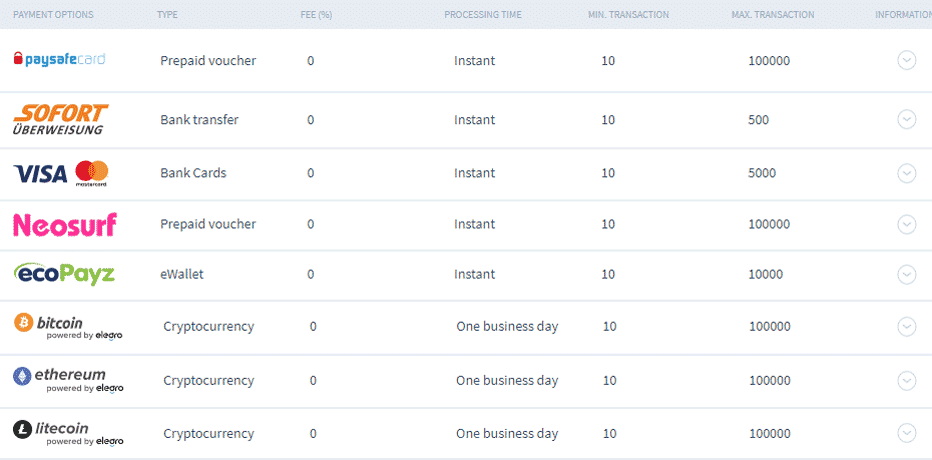Click the MIN. TRANSACTION column header

point(628,15)
